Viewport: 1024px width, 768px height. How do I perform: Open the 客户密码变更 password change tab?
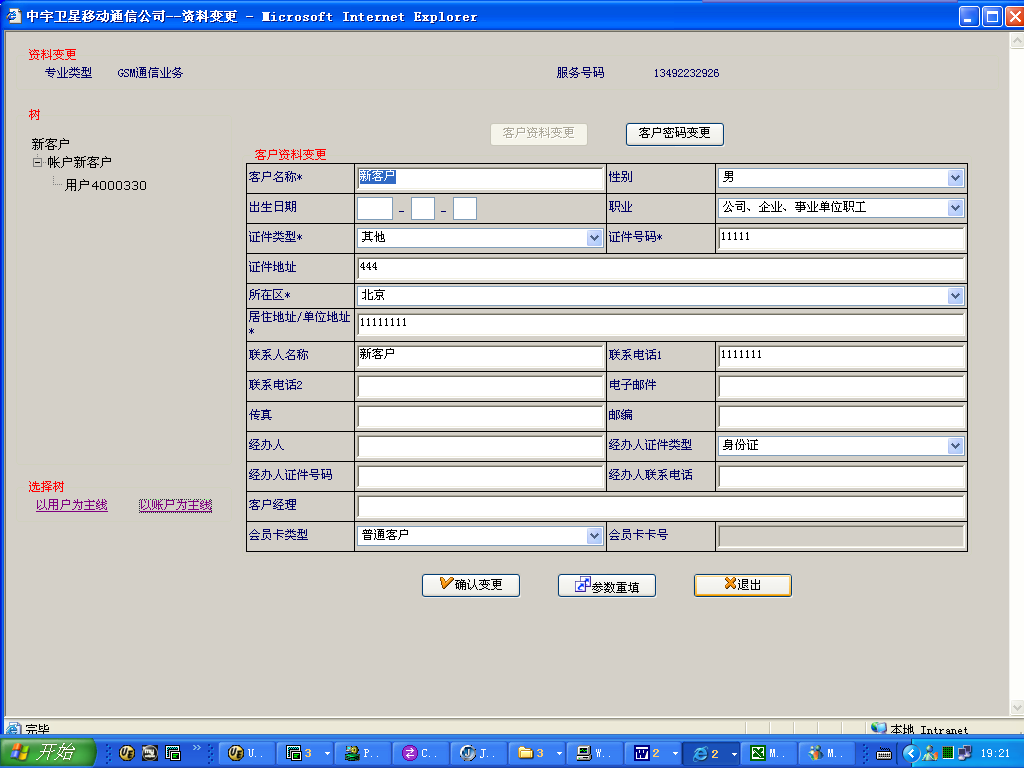point(674,133)
